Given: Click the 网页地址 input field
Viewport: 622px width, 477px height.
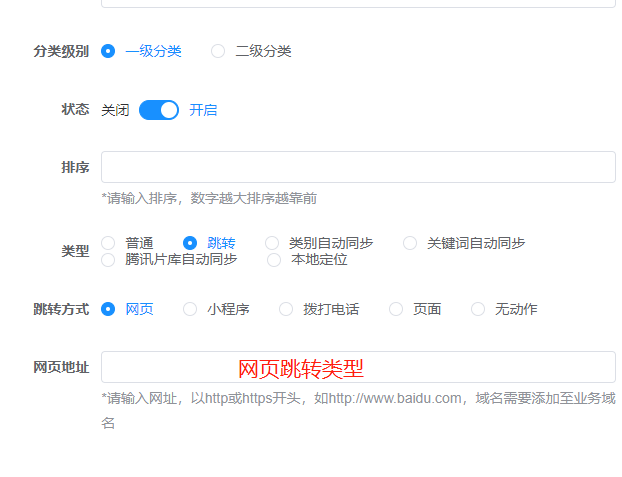Looking at the screenshot, I should tap(358, 367).
